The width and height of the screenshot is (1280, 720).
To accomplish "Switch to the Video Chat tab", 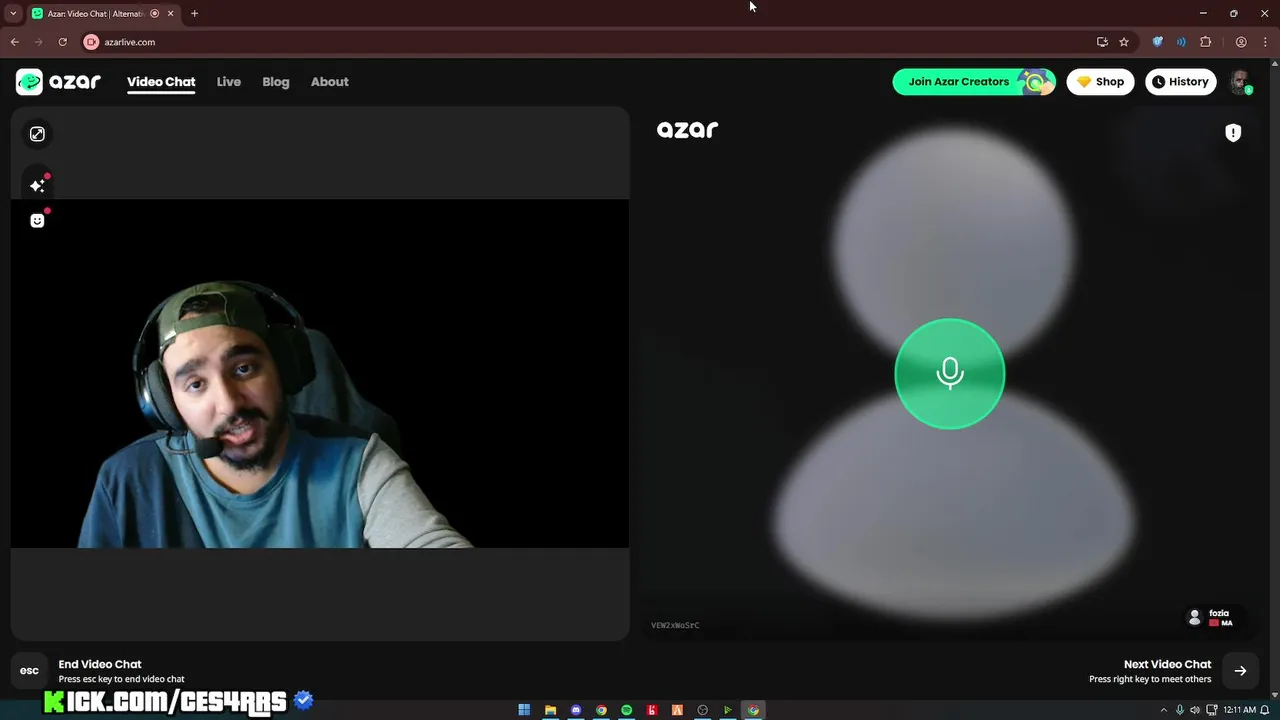I will pos(161,82).
